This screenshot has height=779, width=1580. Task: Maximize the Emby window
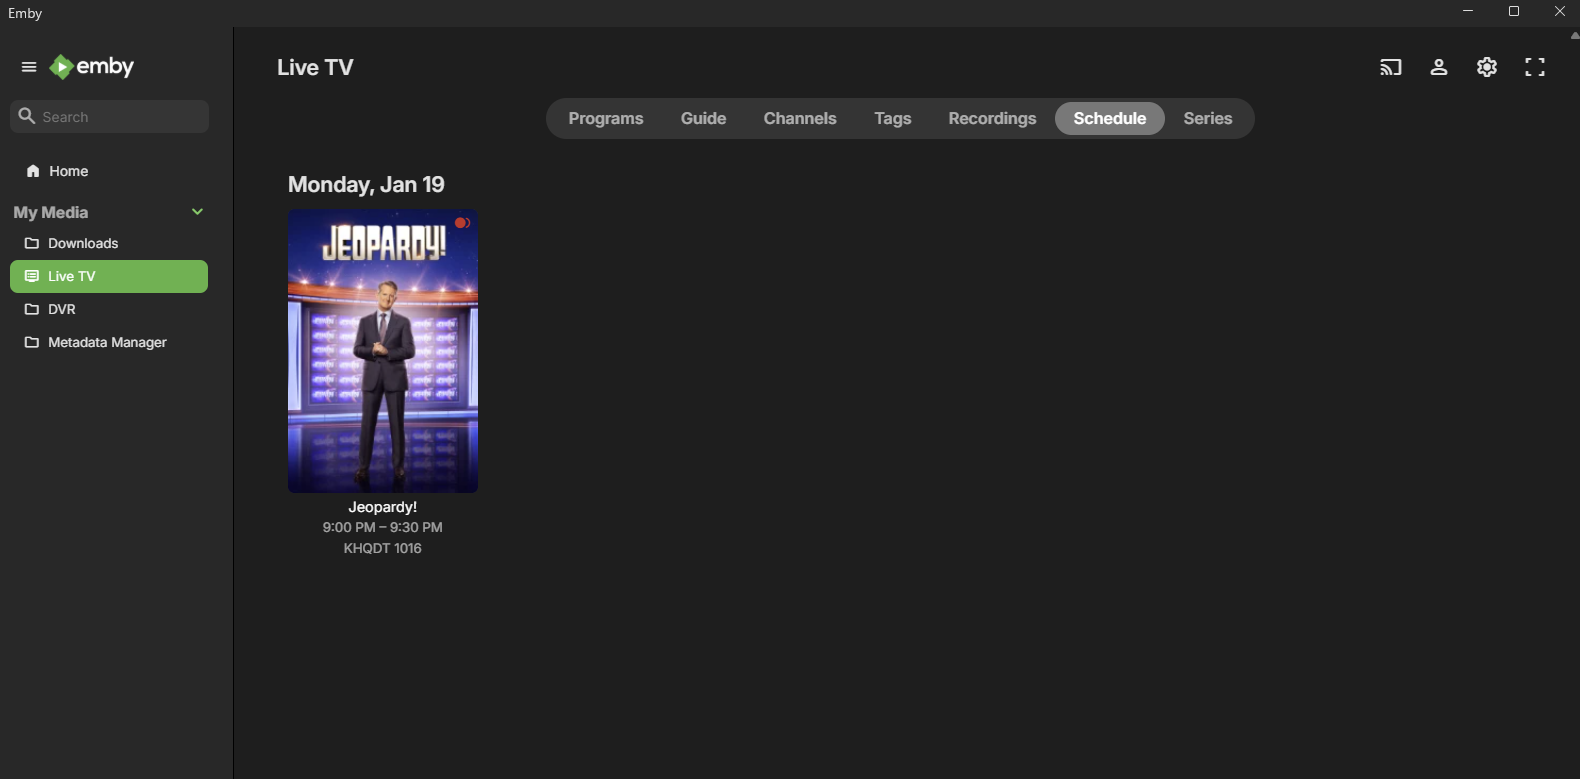coord(1514,12)
